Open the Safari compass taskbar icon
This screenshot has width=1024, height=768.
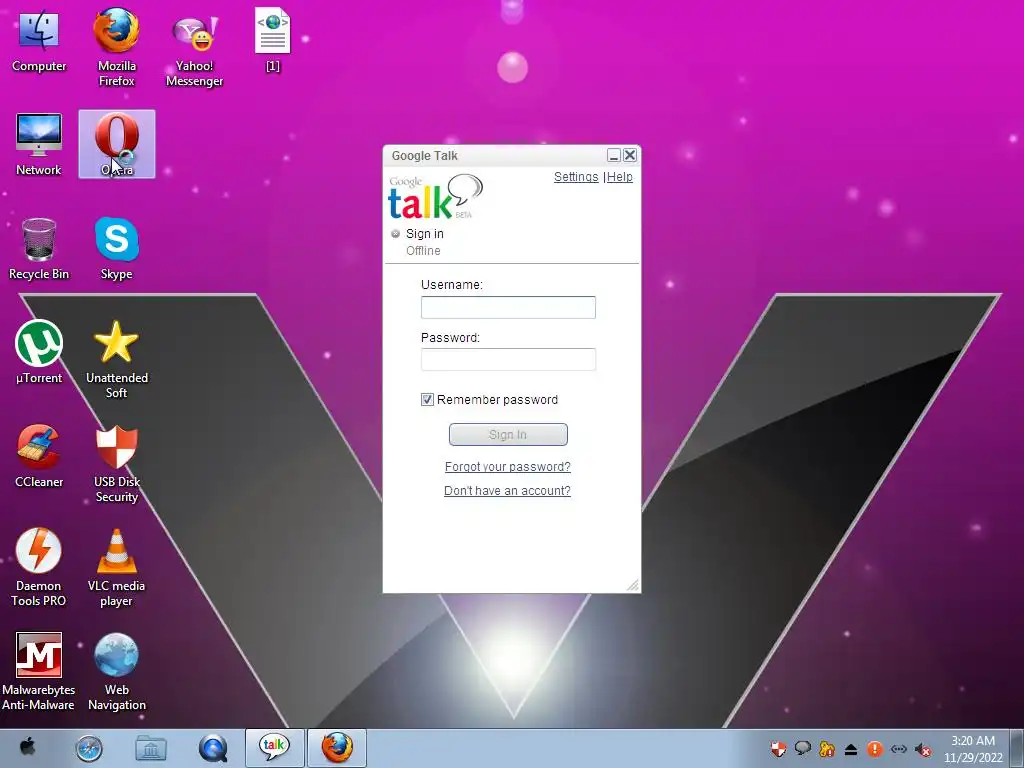coord(89,748)
